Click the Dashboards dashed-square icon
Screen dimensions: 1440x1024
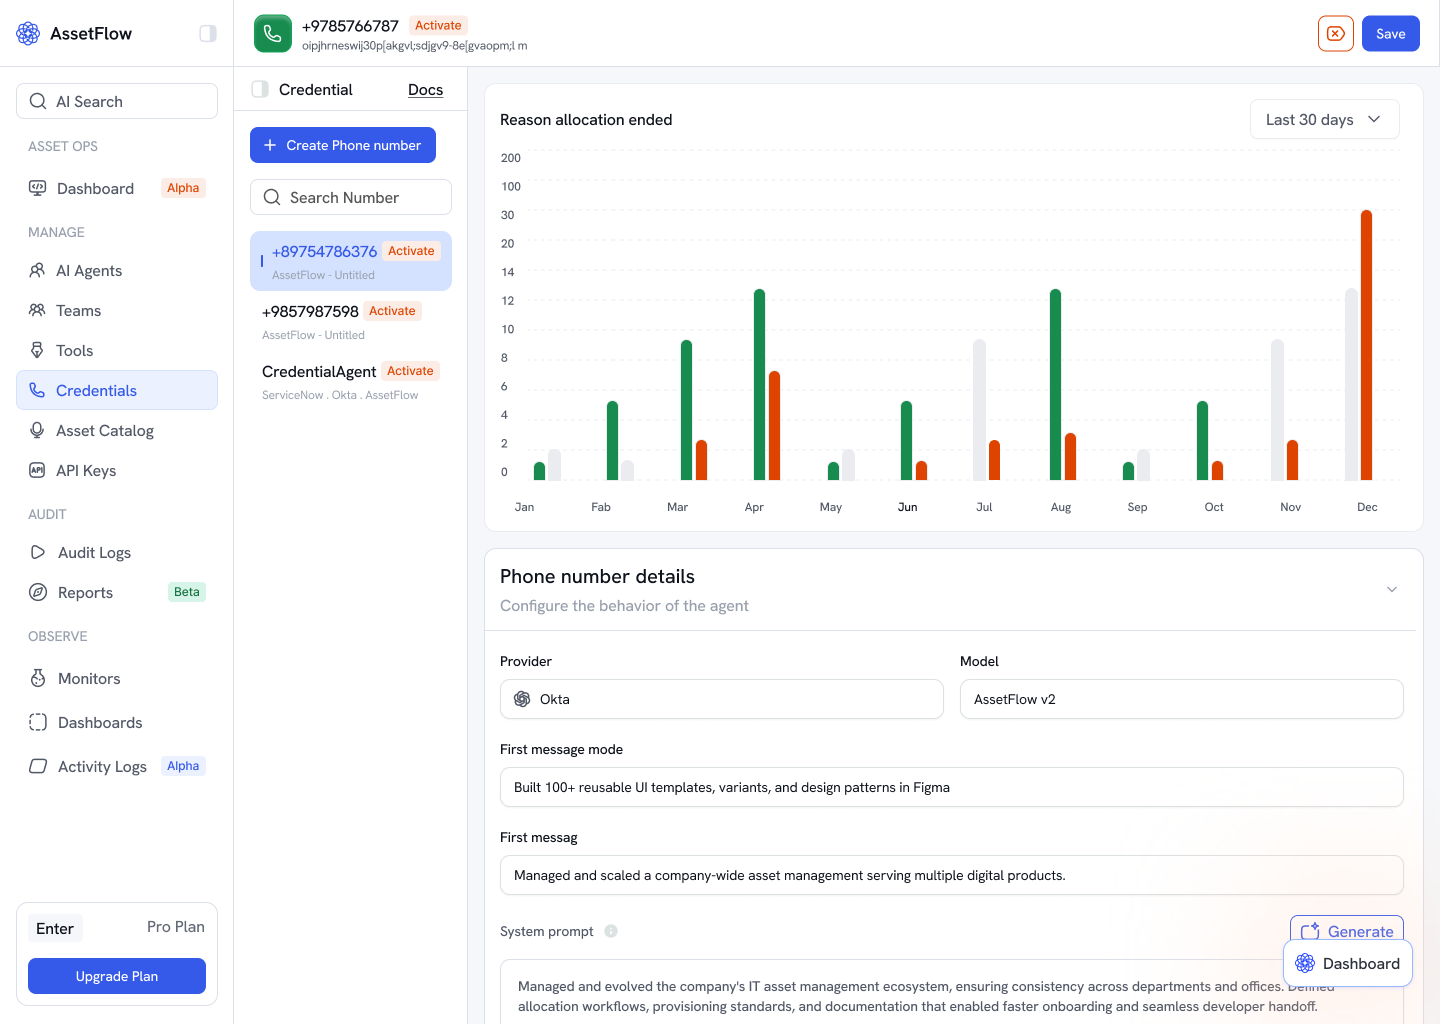pos(38,722)
